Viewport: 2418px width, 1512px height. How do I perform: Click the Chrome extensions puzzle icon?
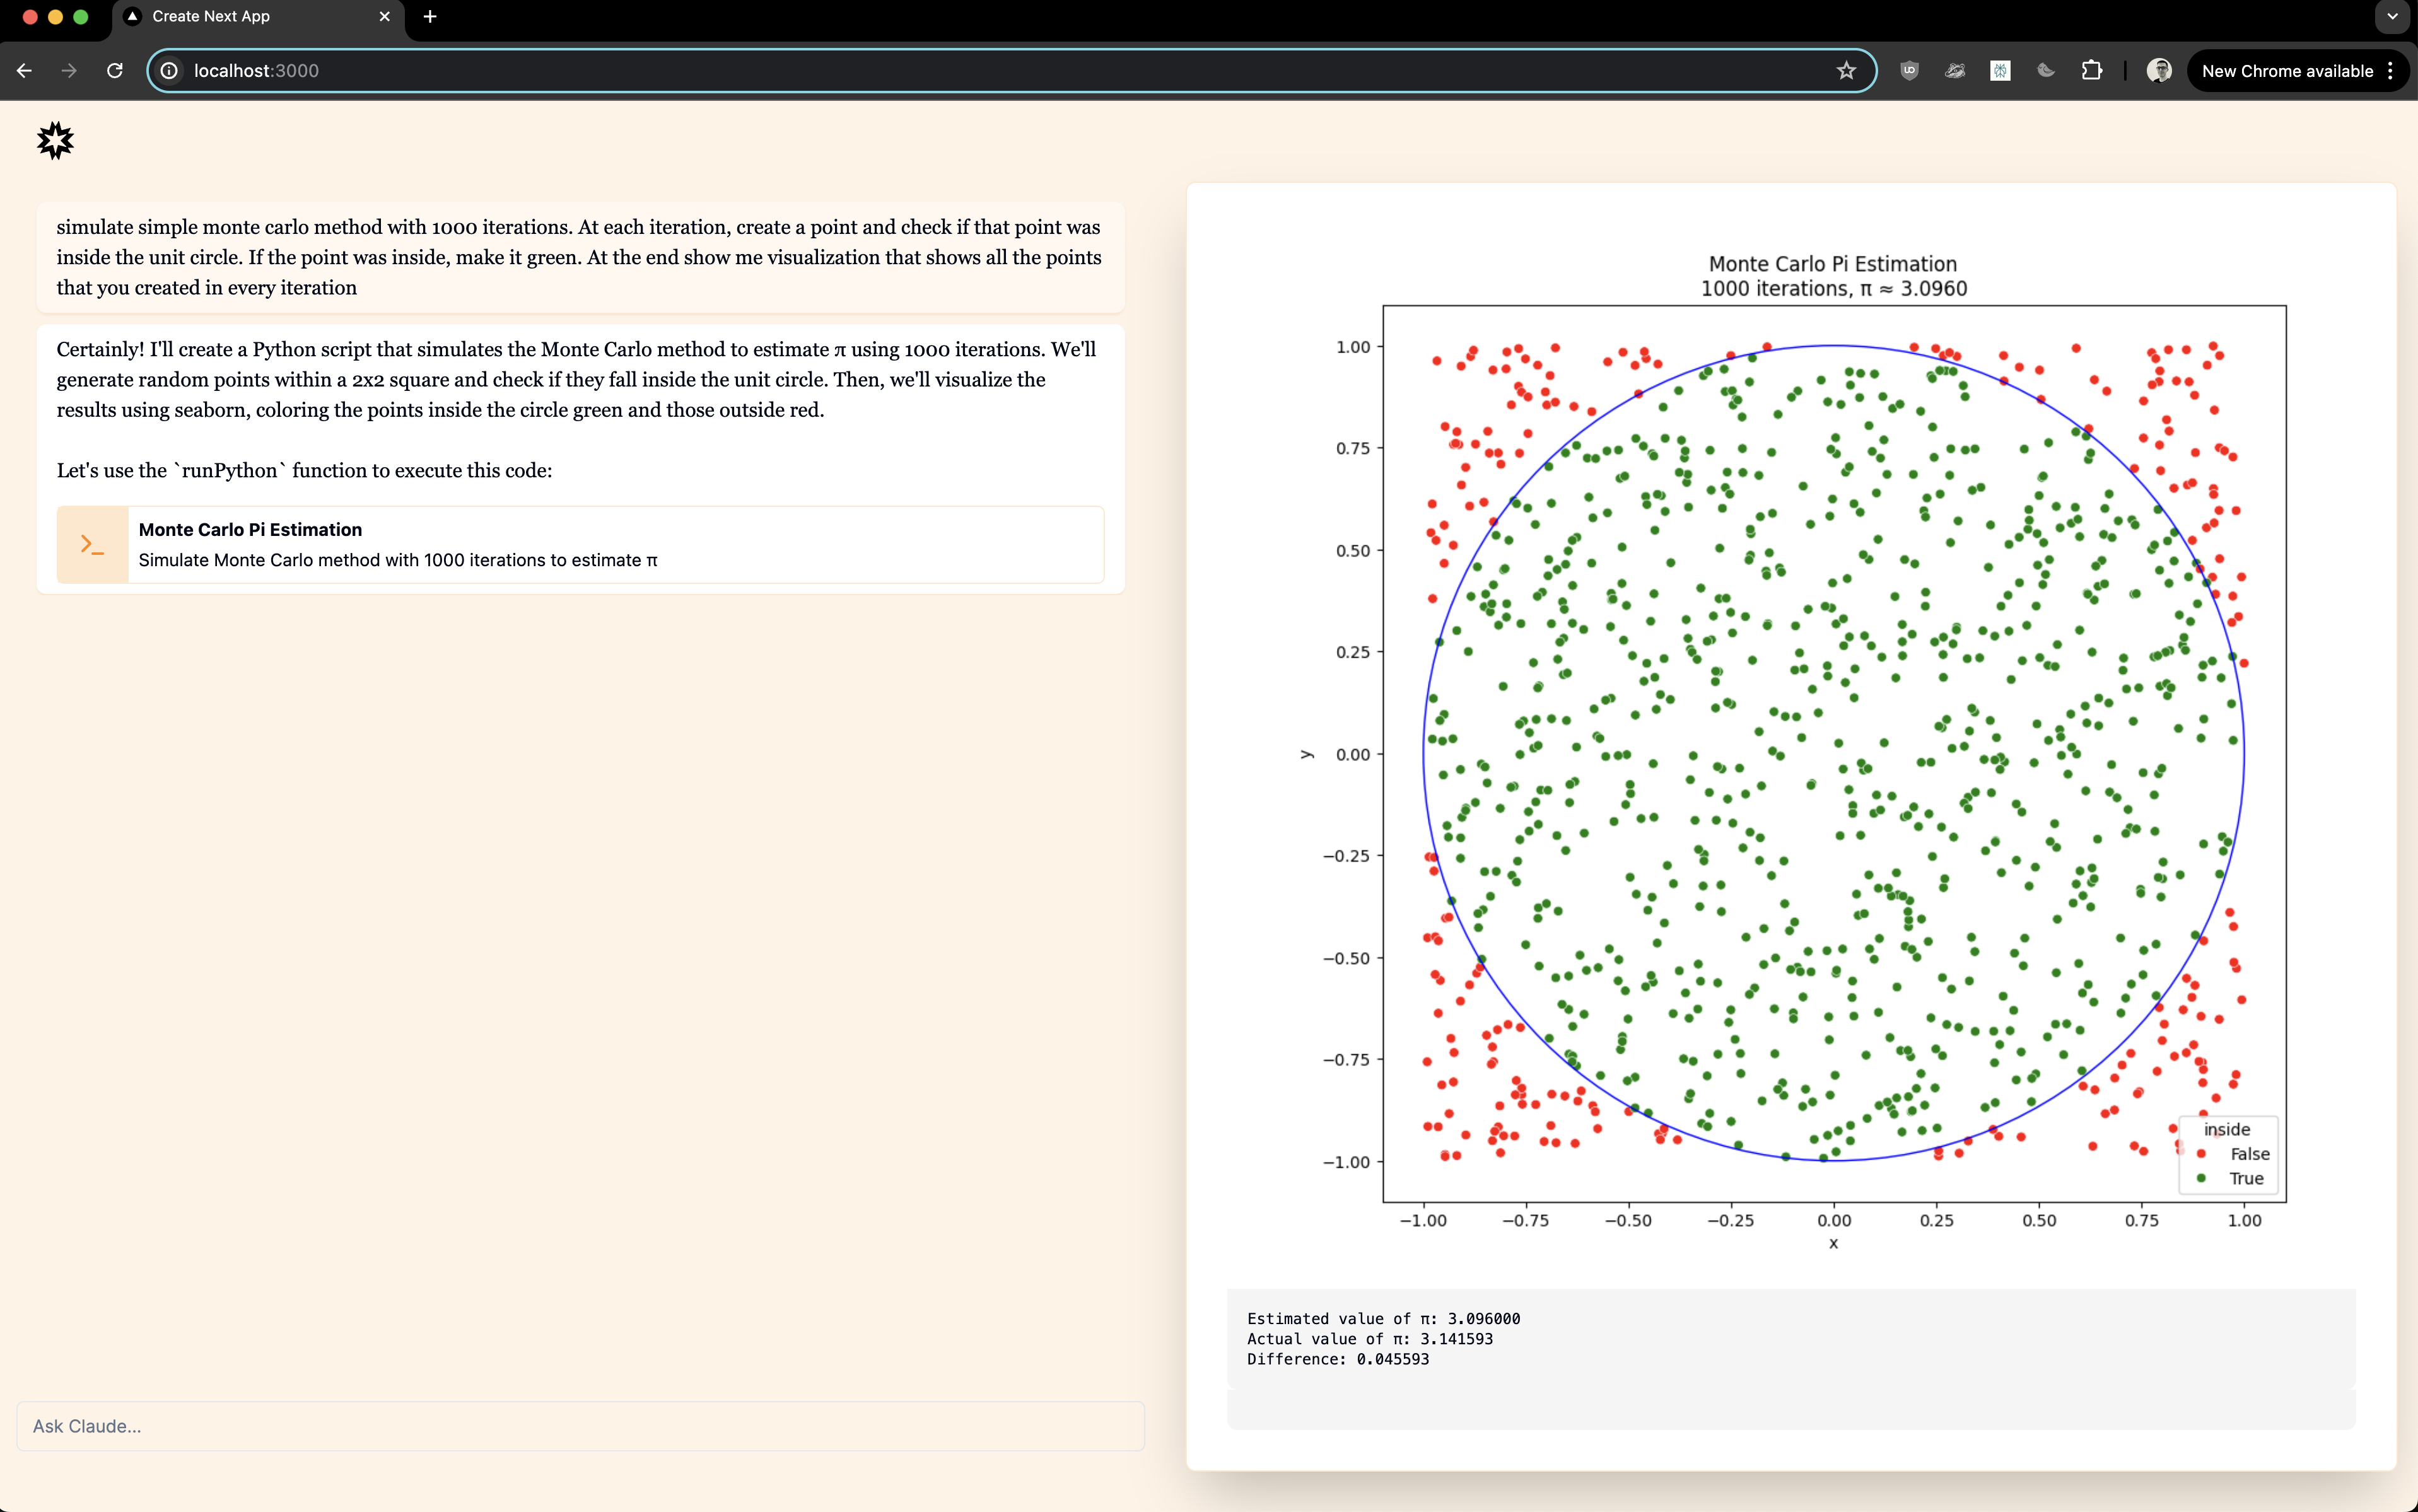click(2092, 70)
